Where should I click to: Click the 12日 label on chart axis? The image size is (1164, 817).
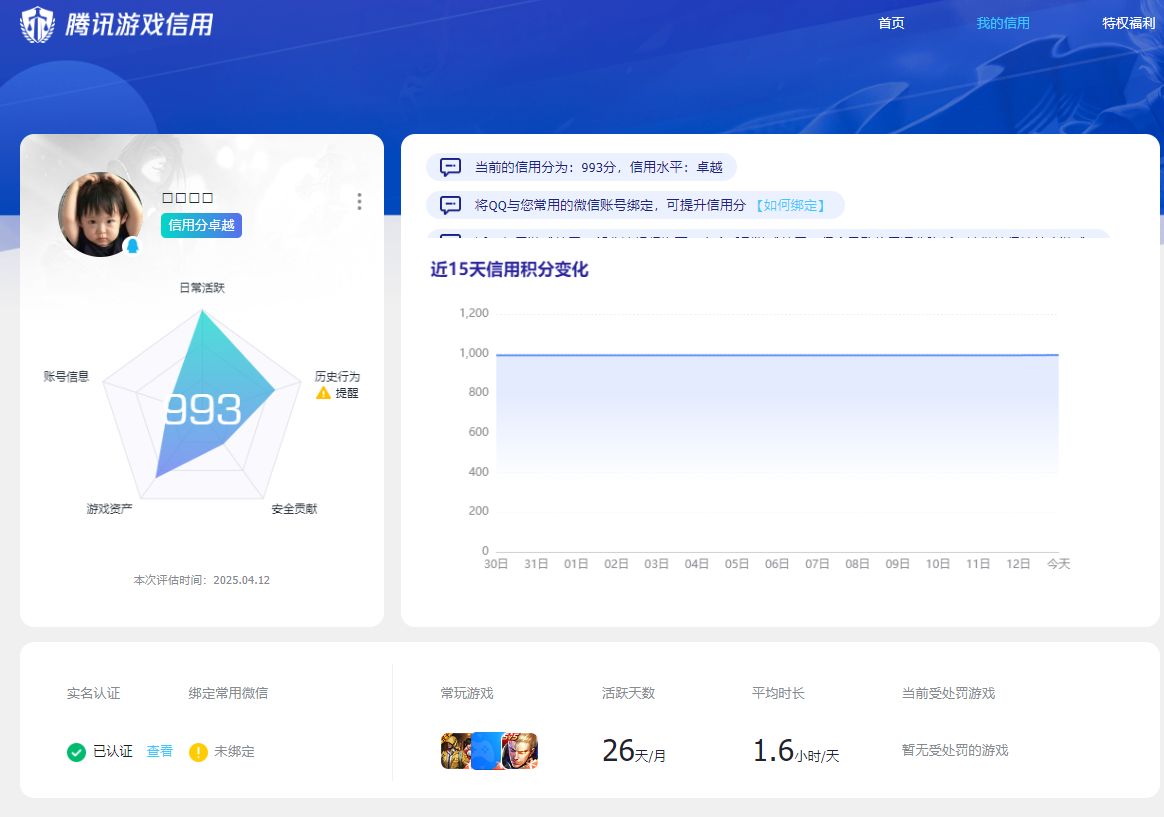[x=1018, y=564]
